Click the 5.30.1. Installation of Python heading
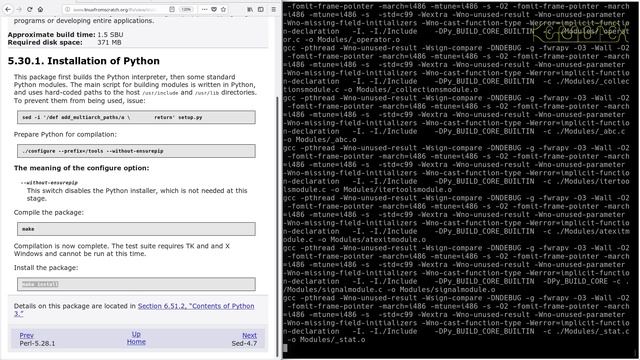Screen dimensions: 640x360 [84, 61]
